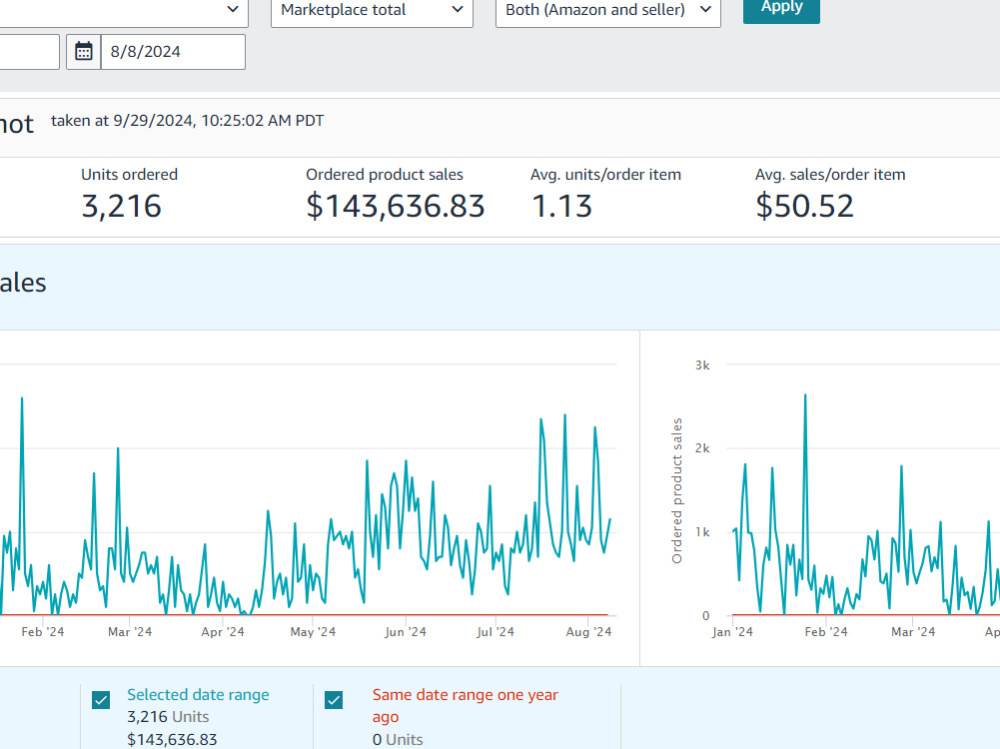Viewport: 1000px width, 749px height.
Task: Click the Mar '24 axis label on left chart
Action: pyautogui.click(x=130, y=632)
